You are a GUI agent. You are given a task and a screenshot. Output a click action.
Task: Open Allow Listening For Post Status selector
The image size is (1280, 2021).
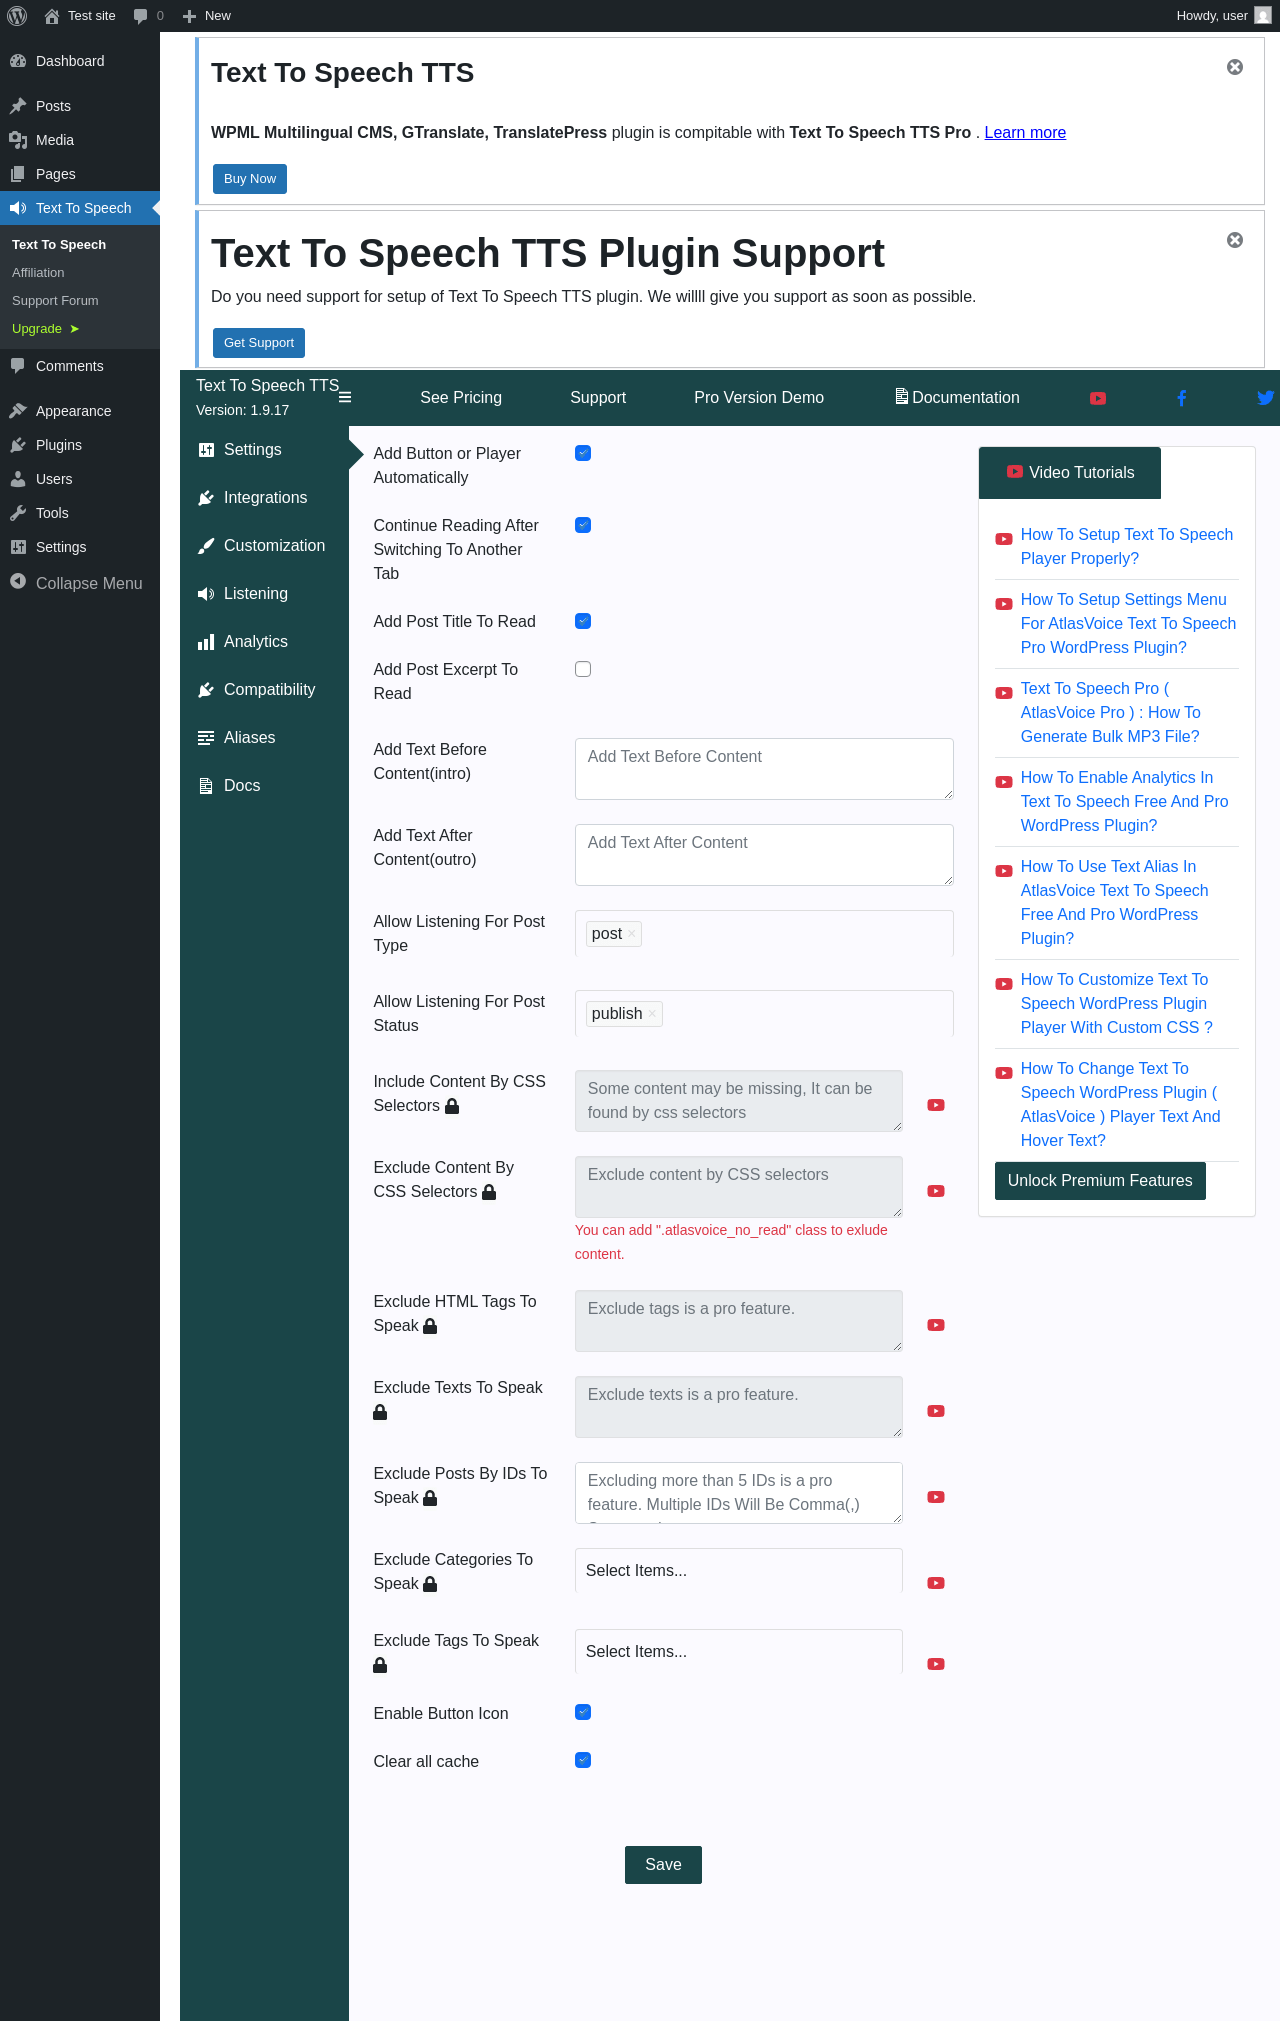pyautogui.click(x=764, y=1013)
